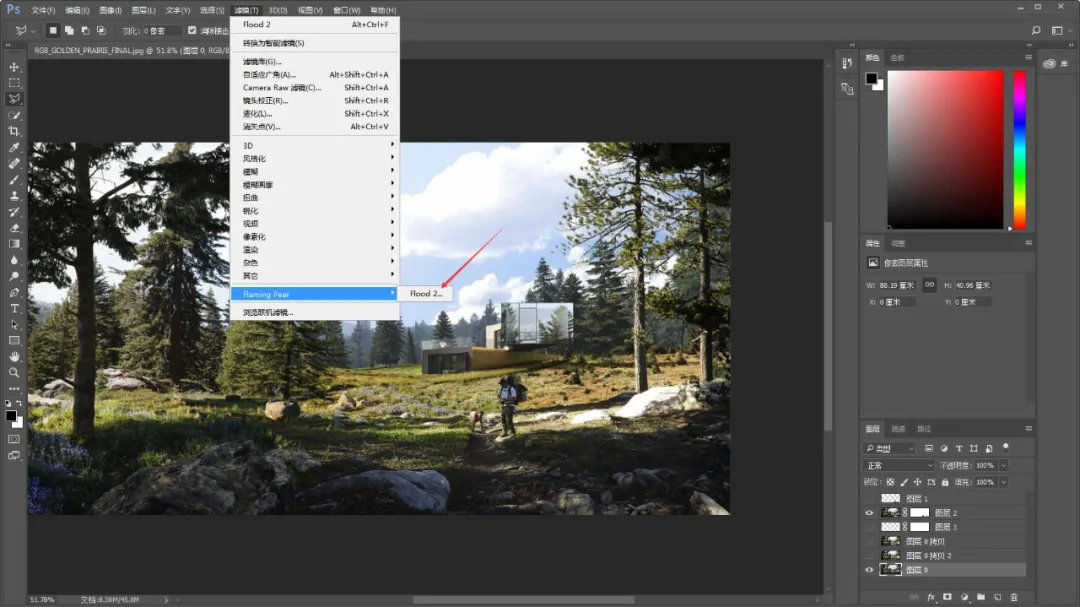Click Flood 2... in Flaming Pear submenu
This screenshot has height=607, width=1080.
click(426, 294)
